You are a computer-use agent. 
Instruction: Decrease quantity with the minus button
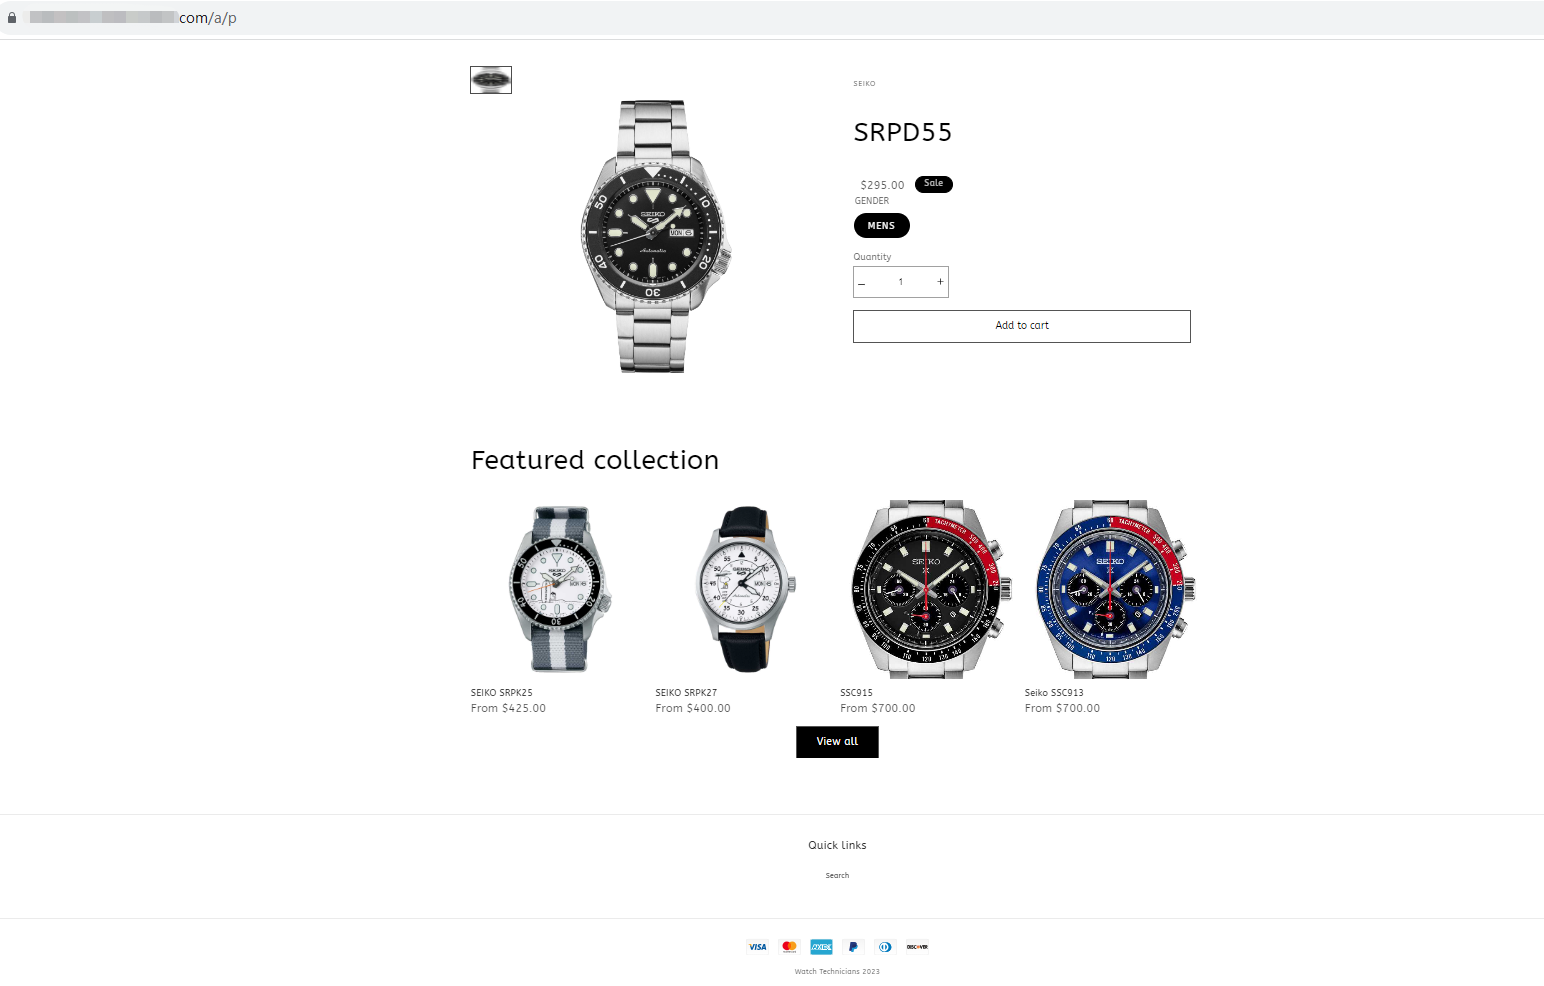pos(862,283)
